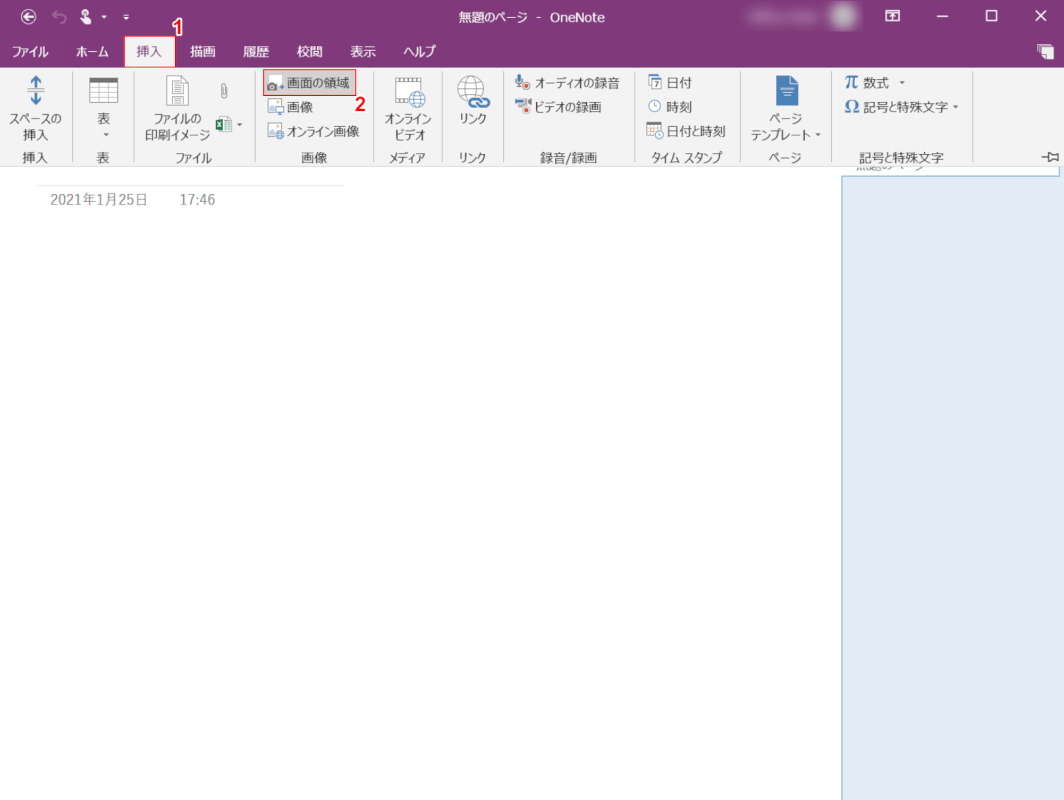Open the File (ファイル) menu

click(30, 51)
